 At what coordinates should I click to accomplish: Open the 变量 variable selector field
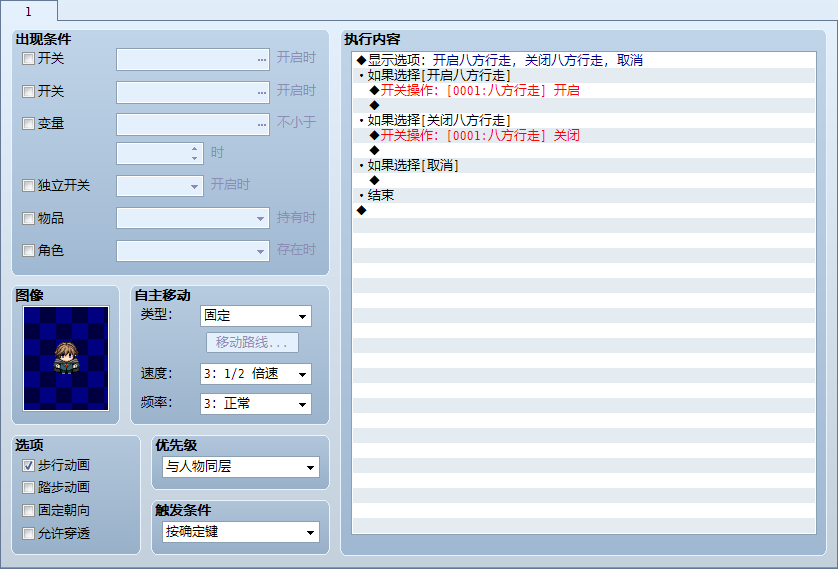click(x=193, y=124)
